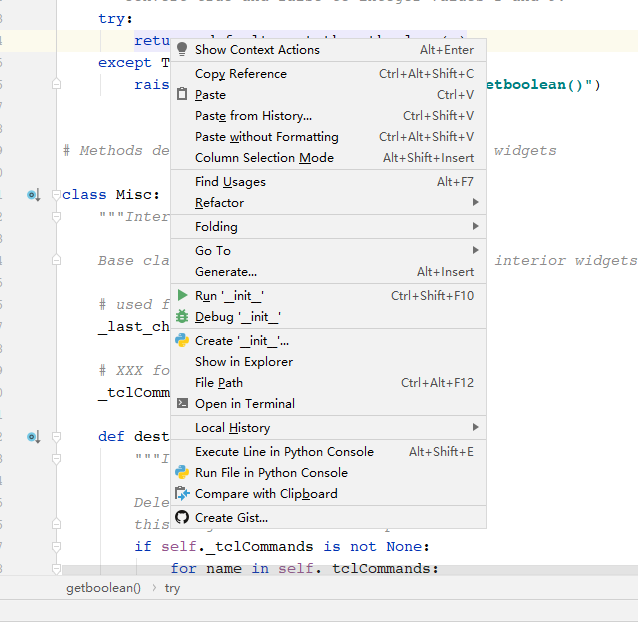The image size is (638, 622).
Task: Collapse the class Misc fold marker
Action: pyautogui.click(x=57, y=195)
